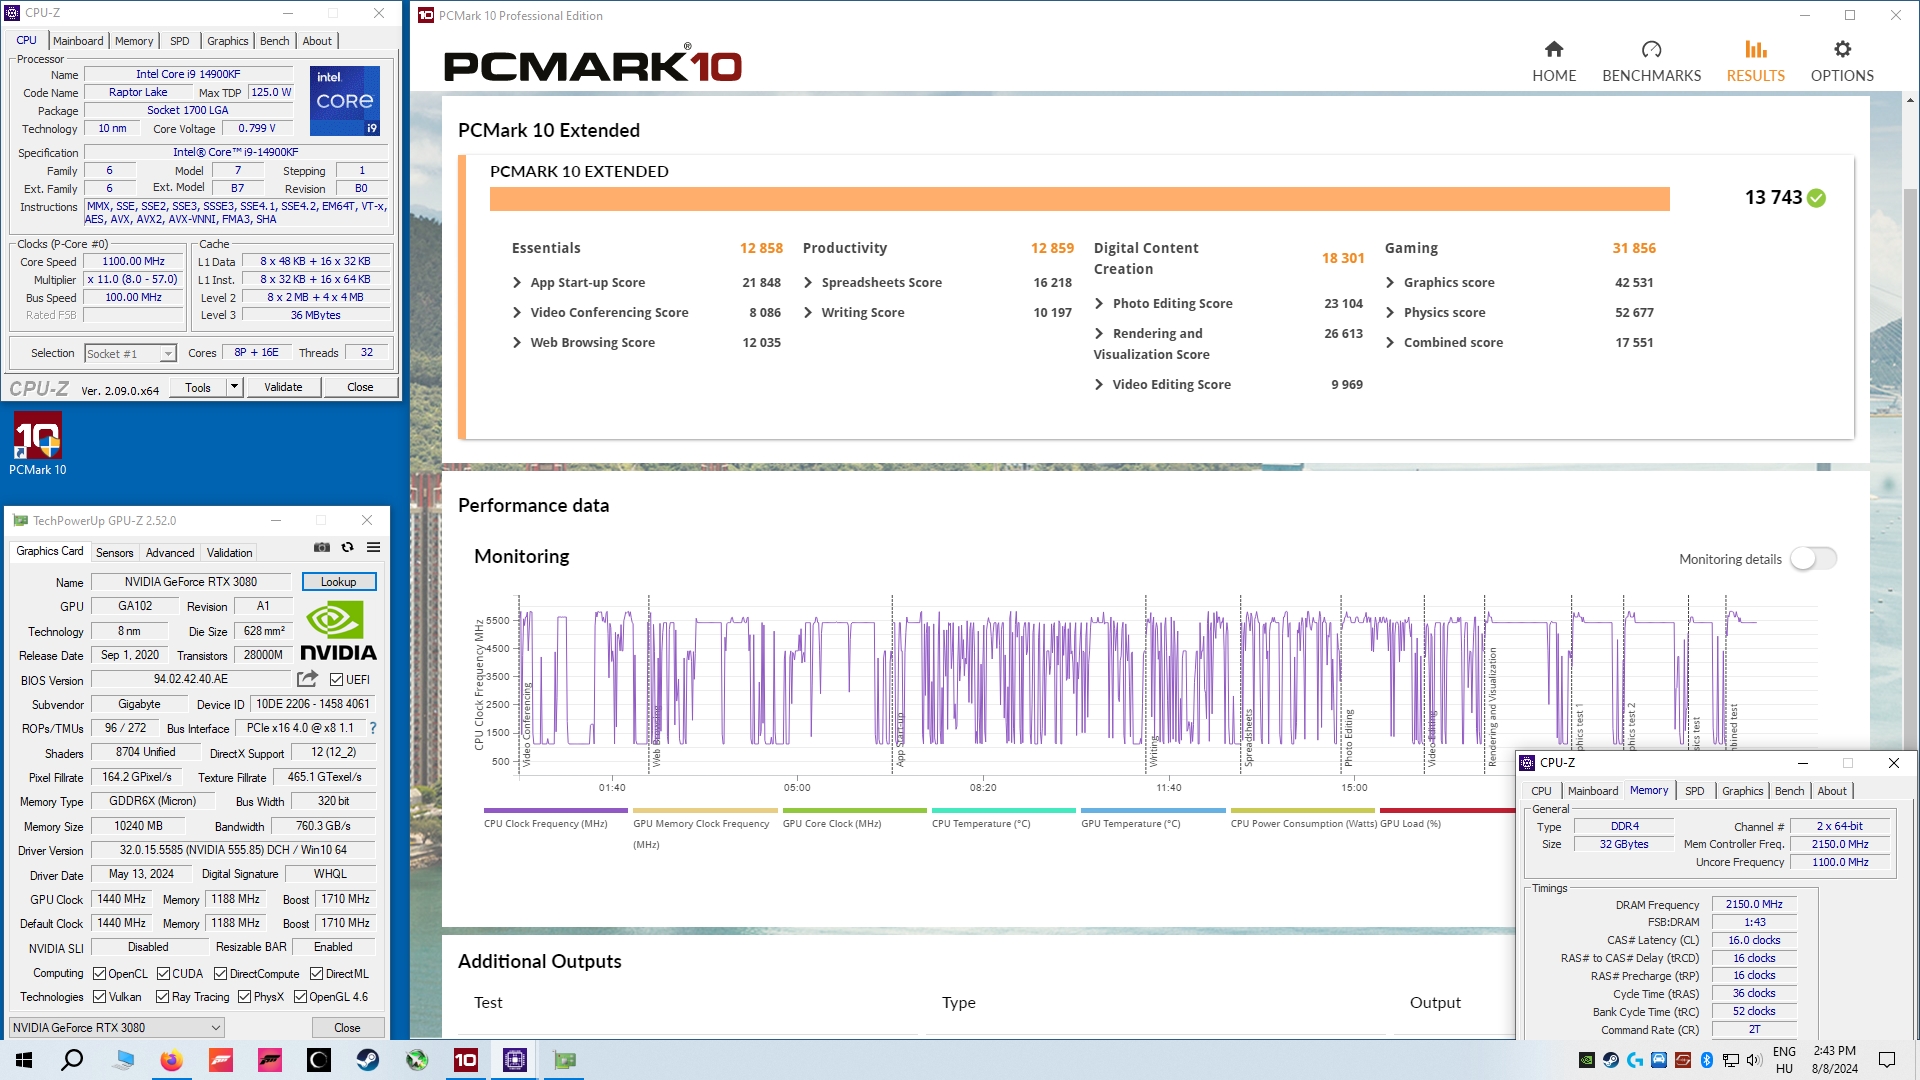Switch to Graphics tab in lower CPU-Z window
This screenshot has width=1920, height=1080.
pyautogui.click(x=1743, y=791)
